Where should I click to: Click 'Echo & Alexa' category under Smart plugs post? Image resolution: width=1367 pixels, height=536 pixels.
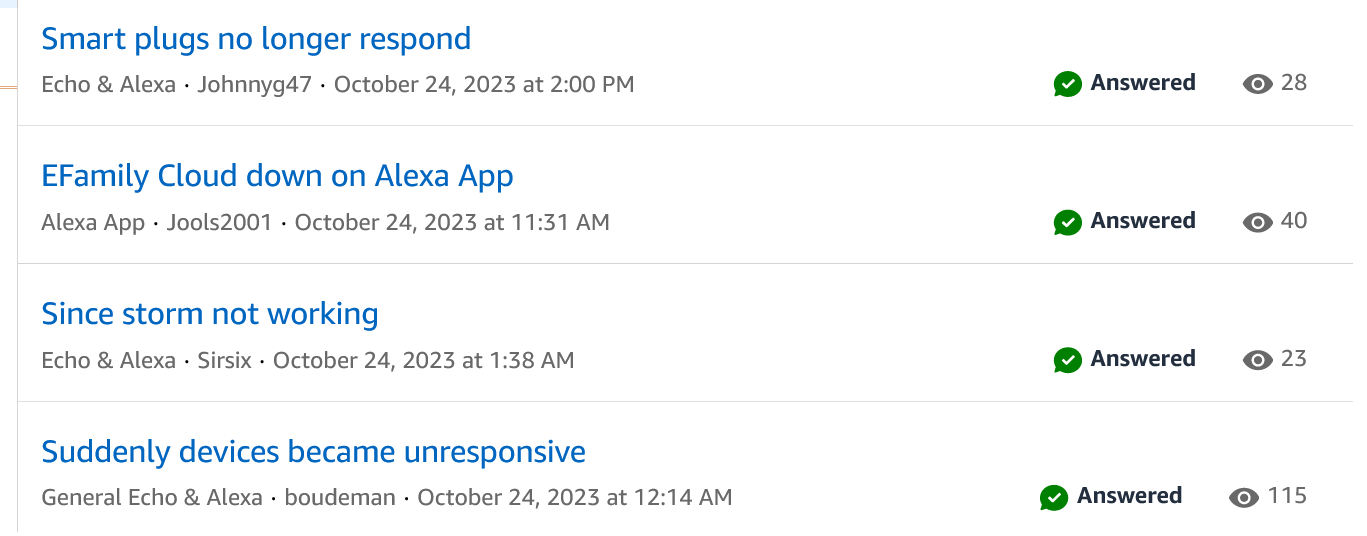click(x=108, y=84)
